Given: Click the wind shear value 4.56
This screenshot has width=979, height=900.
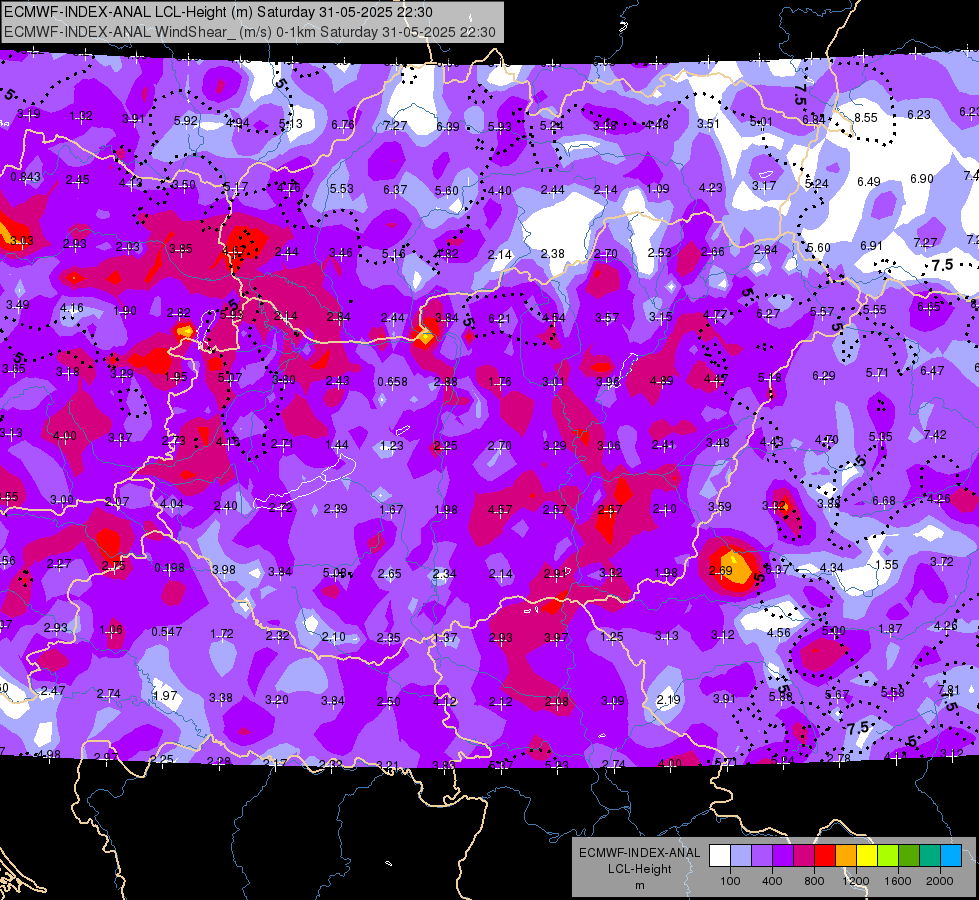Looking at the screenshot, I should coord(779,633).
